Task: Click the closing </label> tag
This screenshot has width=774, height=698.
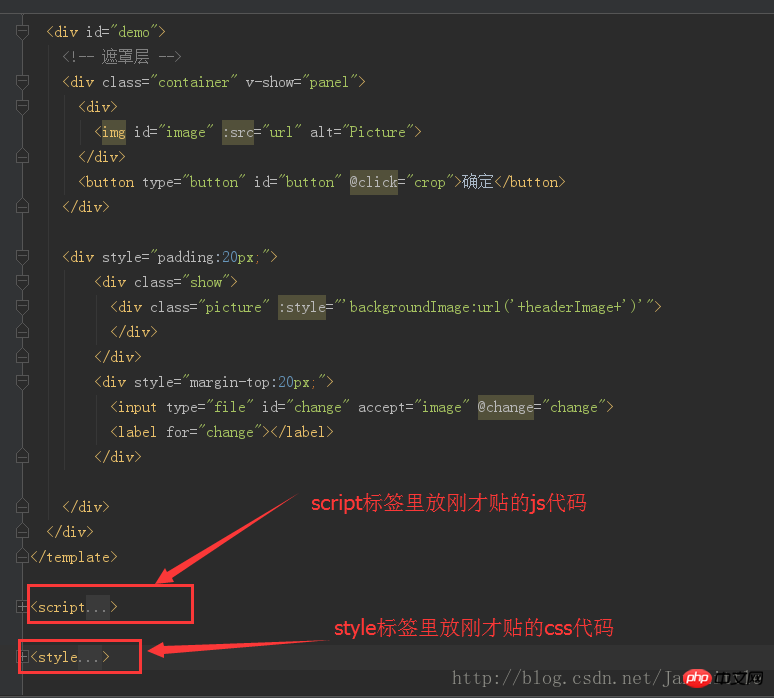Action: 302,432
